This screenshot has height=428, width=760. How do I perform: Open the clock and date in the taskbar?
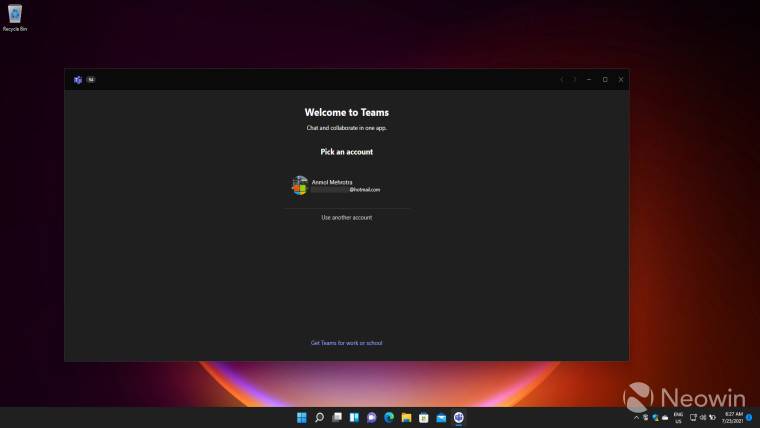733,417
